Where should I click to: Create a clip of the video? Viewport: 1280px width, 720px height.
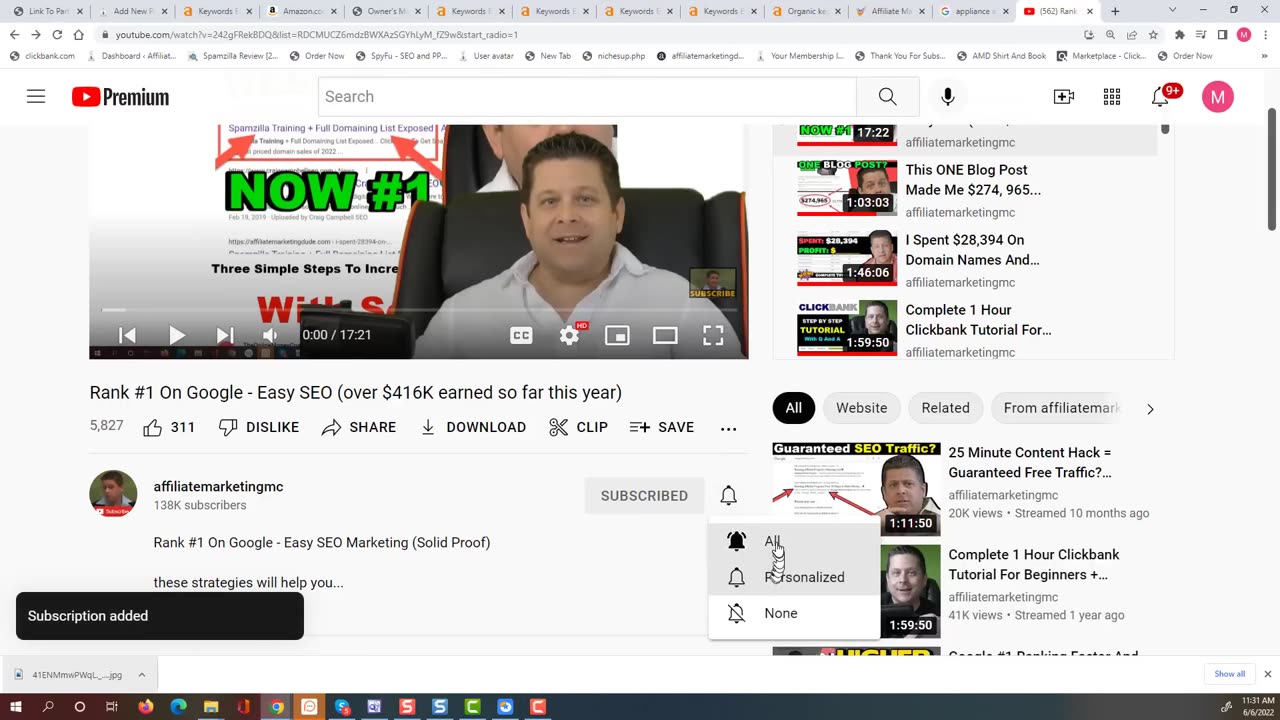pos(578,427)
